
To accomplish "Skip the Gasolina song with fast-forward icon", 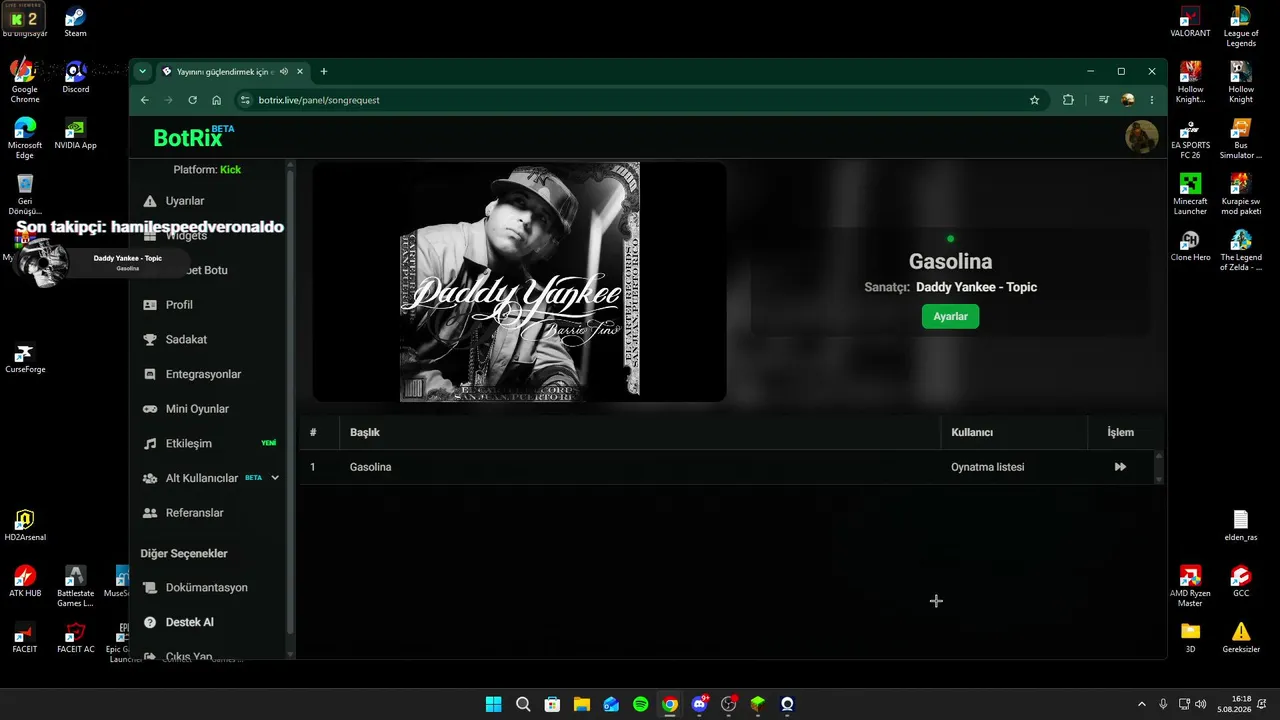I will (x=1120, y=467).
